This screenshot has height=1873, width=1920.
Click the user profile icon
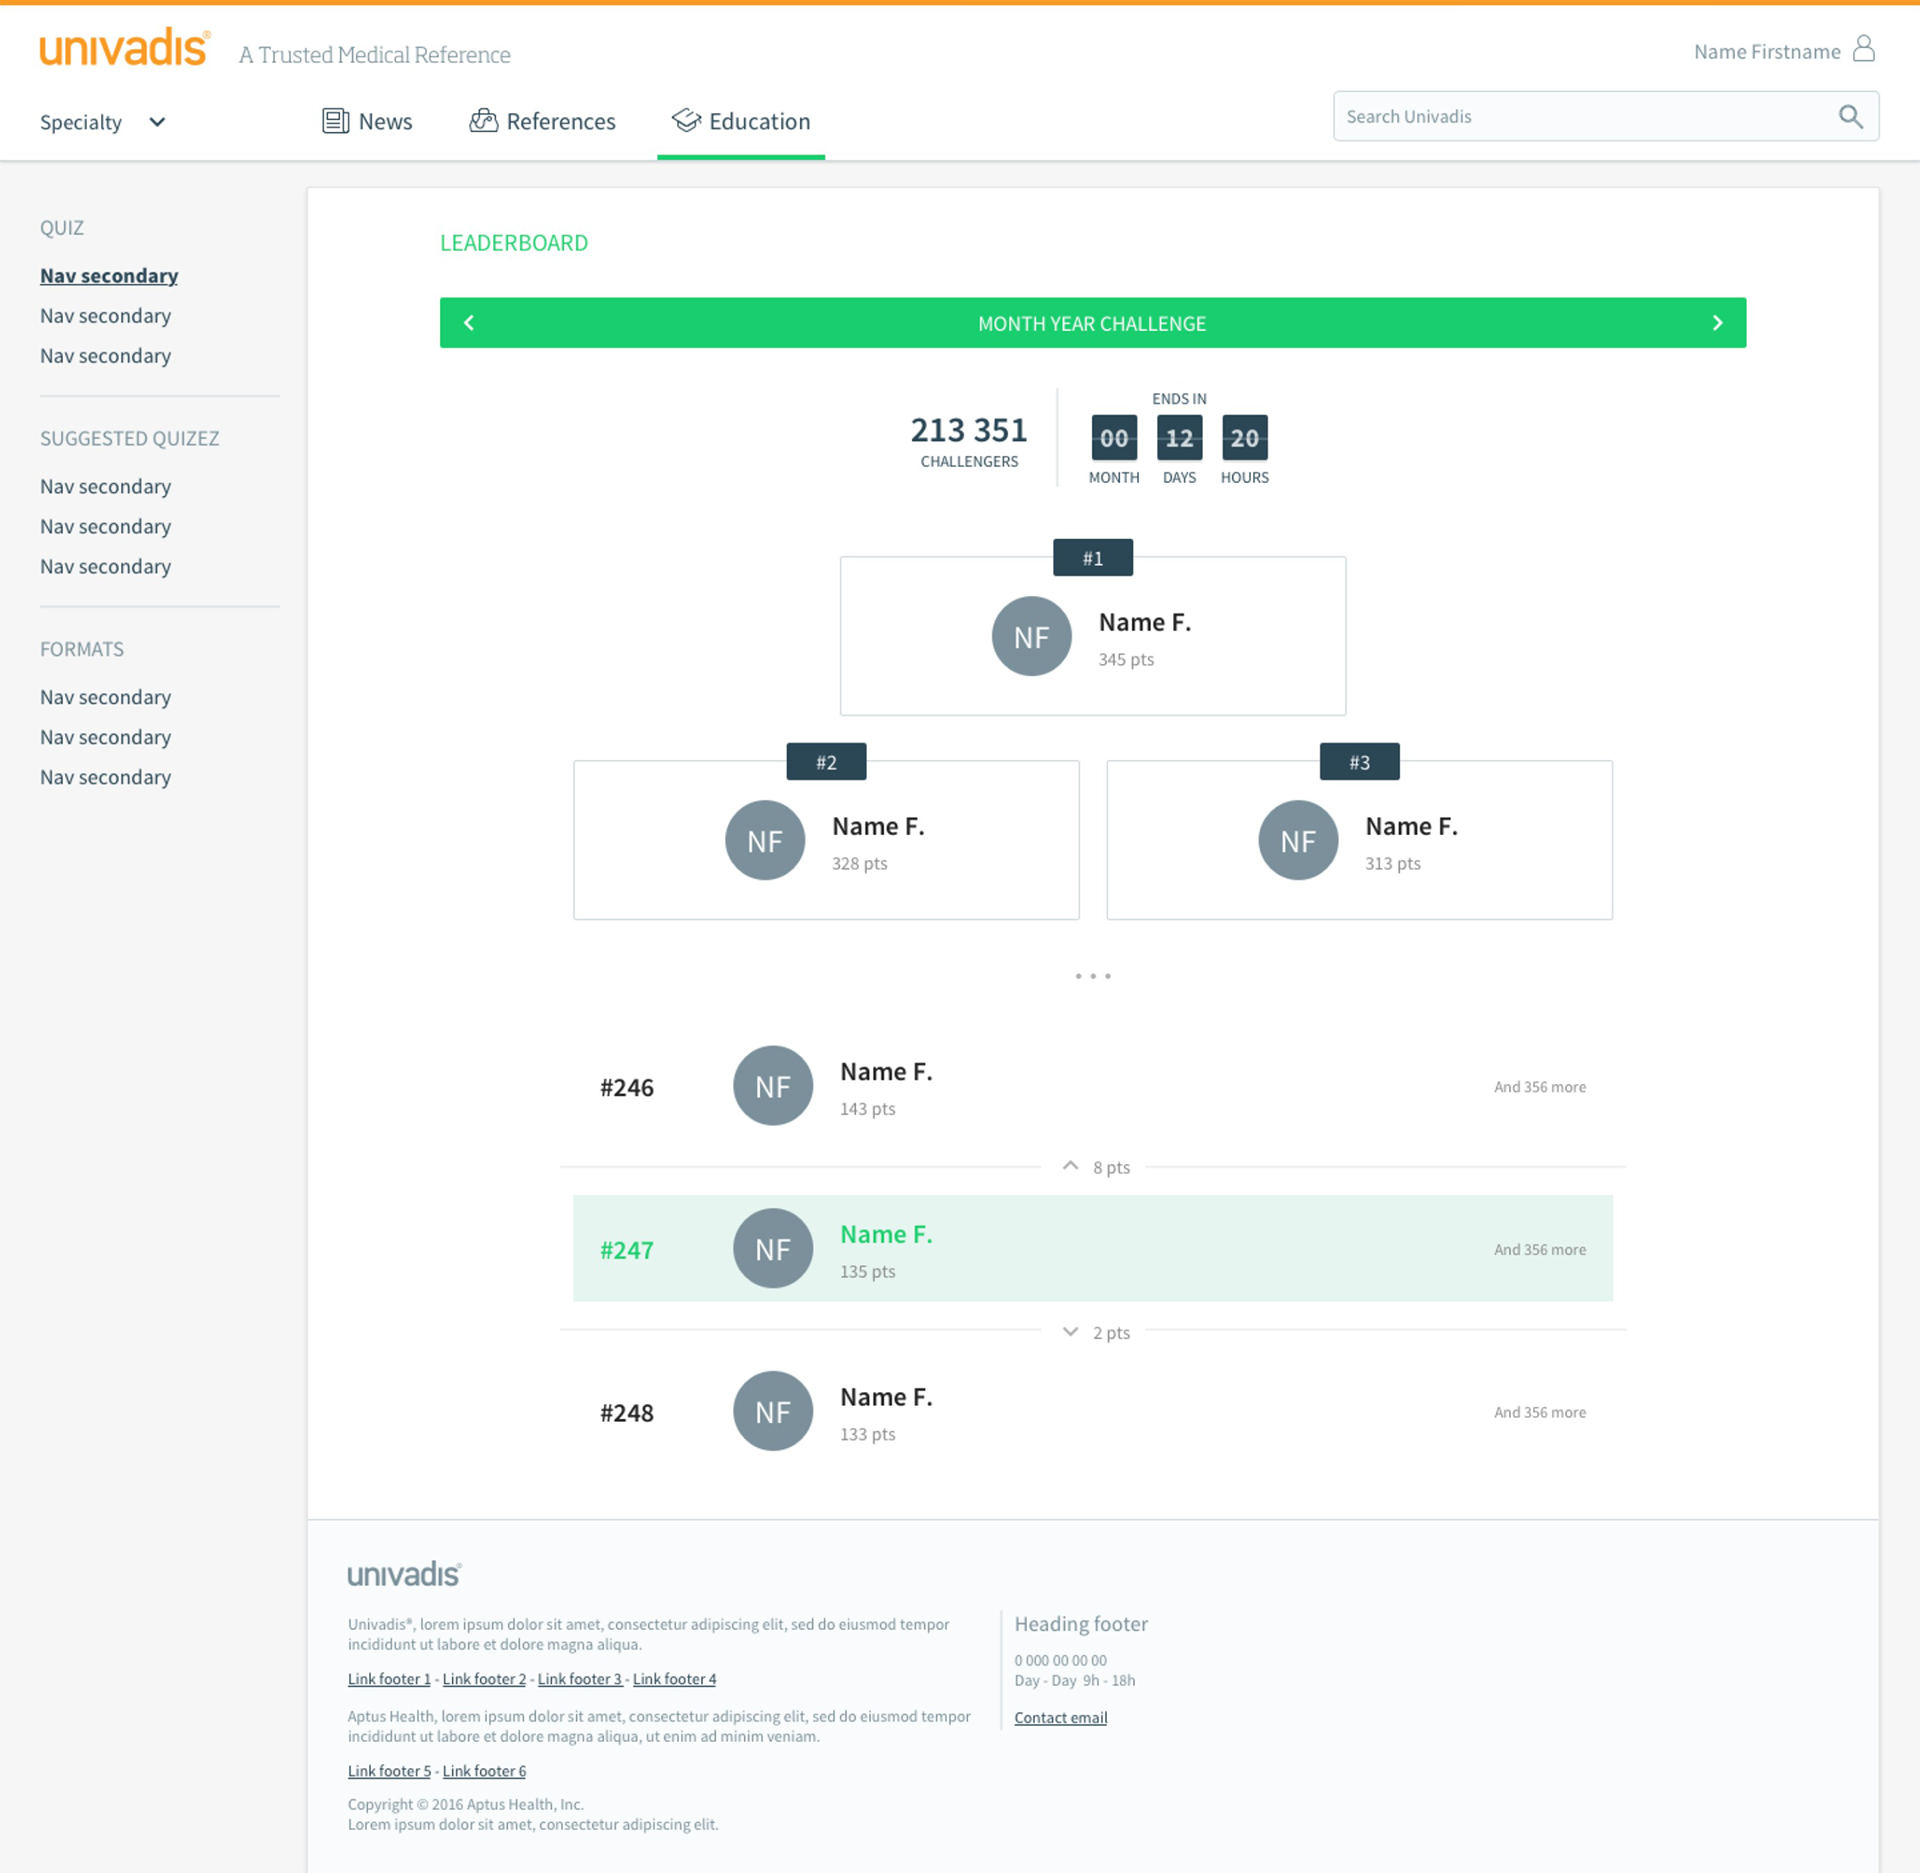[x=1863, y=49]
